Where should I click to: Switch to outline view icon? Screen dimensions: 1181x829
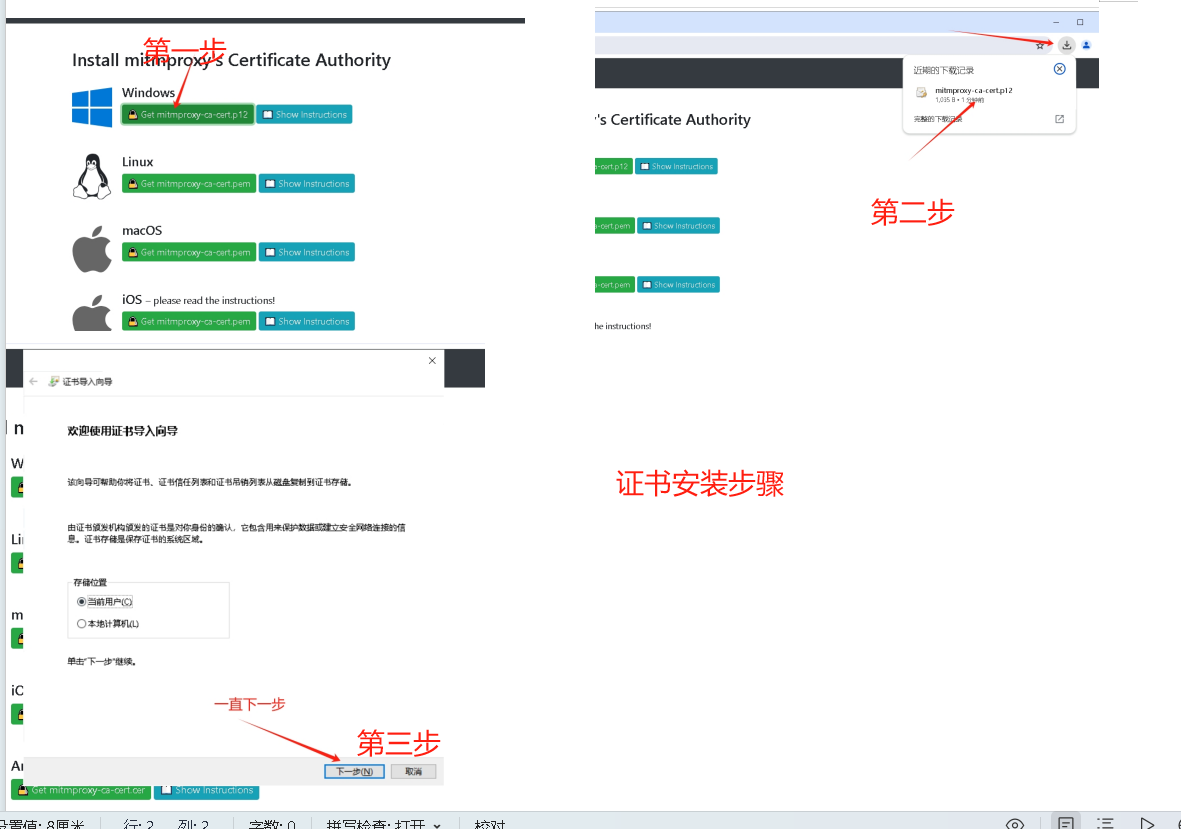click(x=1106, y=823)
